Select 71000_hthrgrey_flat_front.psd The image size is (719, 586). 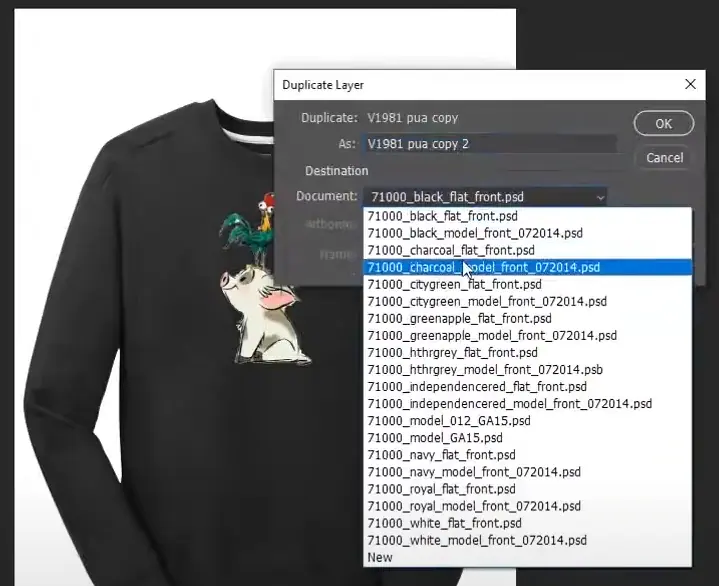[527, 353]
